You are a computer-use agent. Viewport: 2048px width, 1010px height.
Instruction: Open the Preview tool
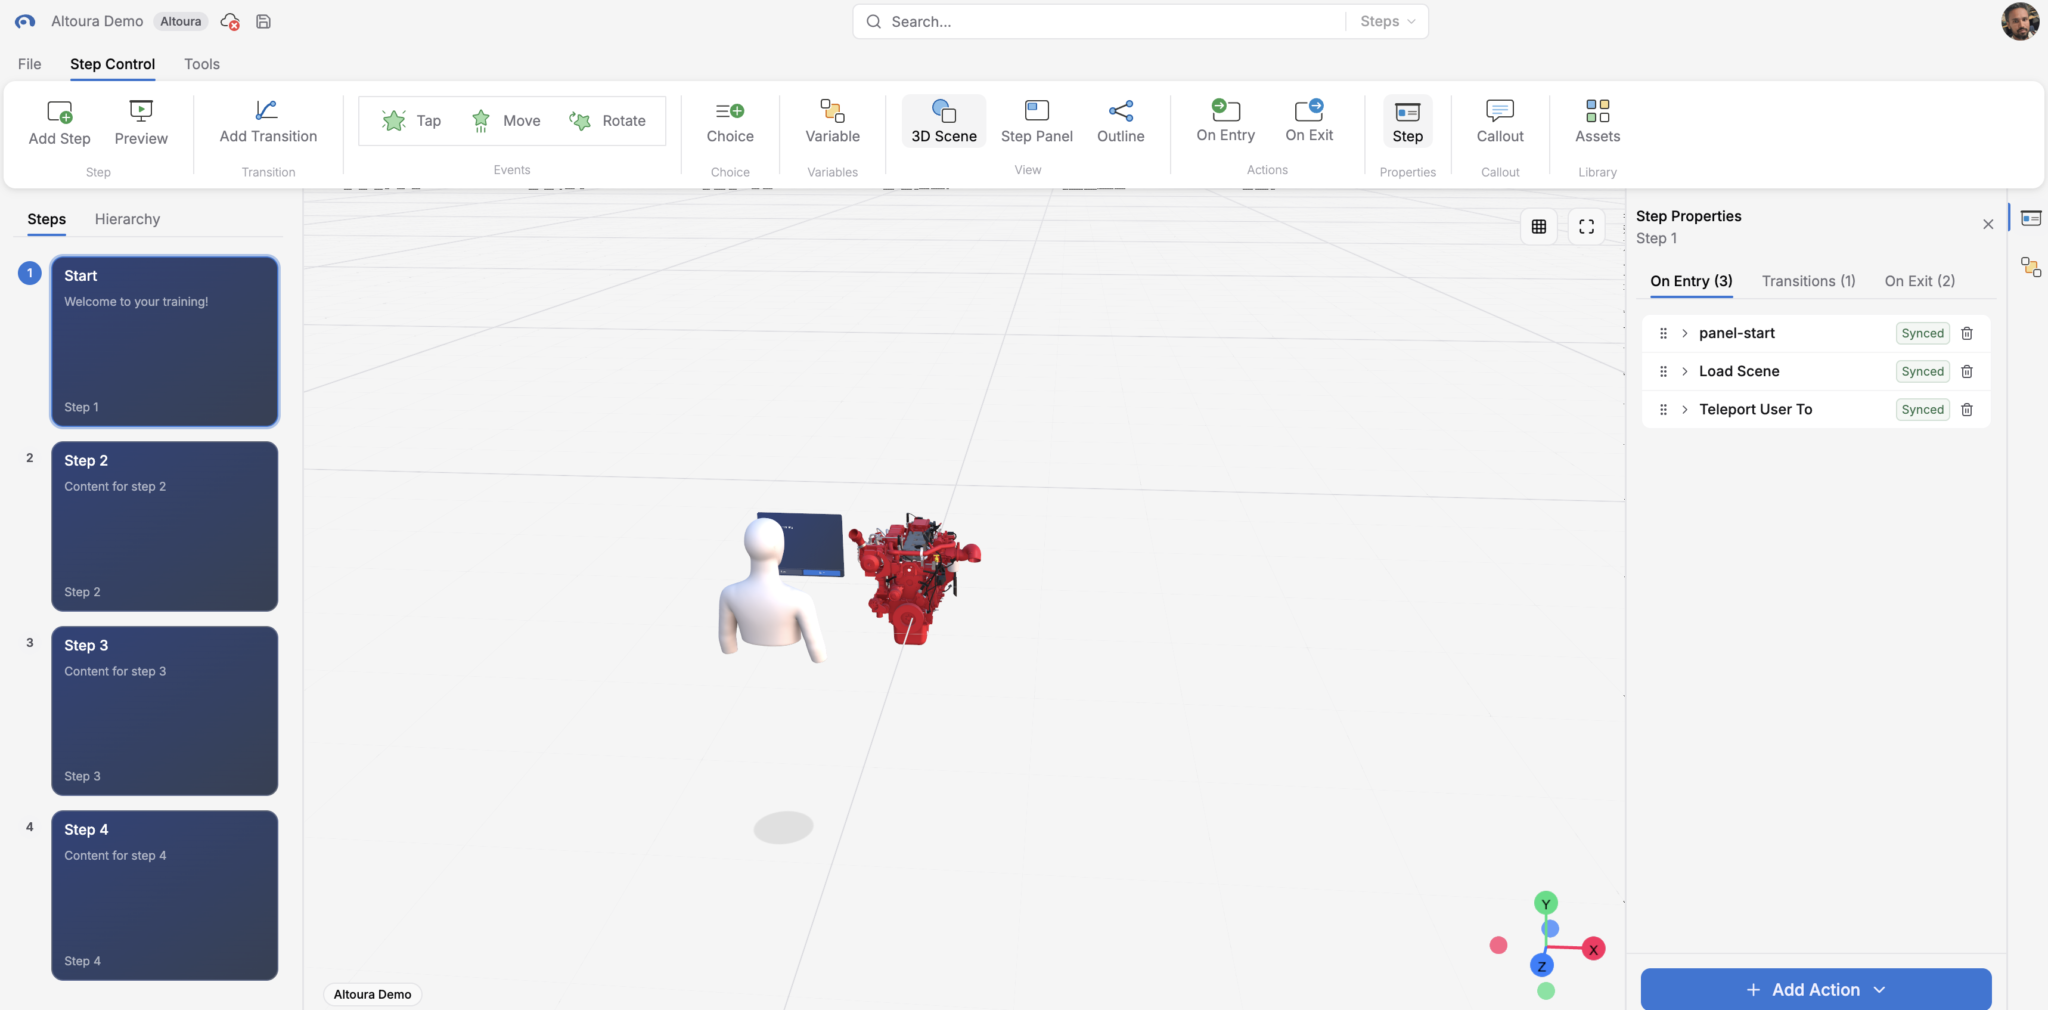pos(141,123)
